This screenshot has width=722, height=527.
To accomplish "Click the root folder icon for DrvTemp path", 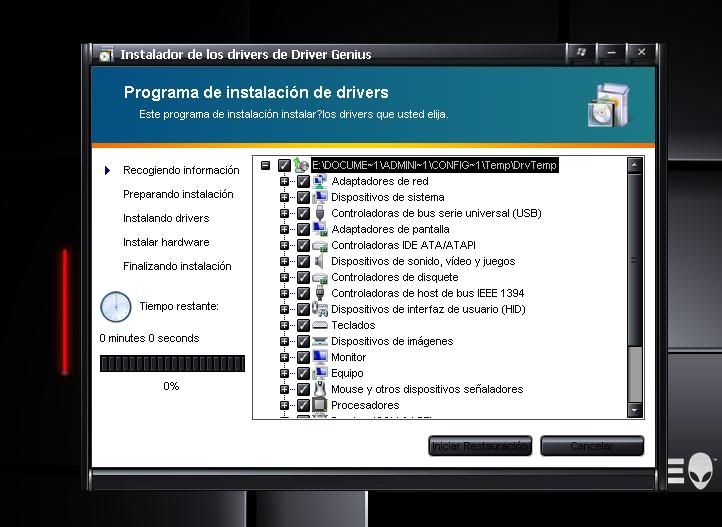I will 301,165.
